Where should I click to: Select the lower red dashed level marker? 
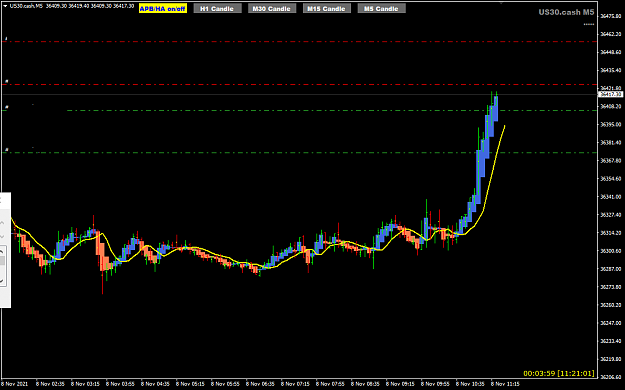pyautogui.click(x=6, y=82)
